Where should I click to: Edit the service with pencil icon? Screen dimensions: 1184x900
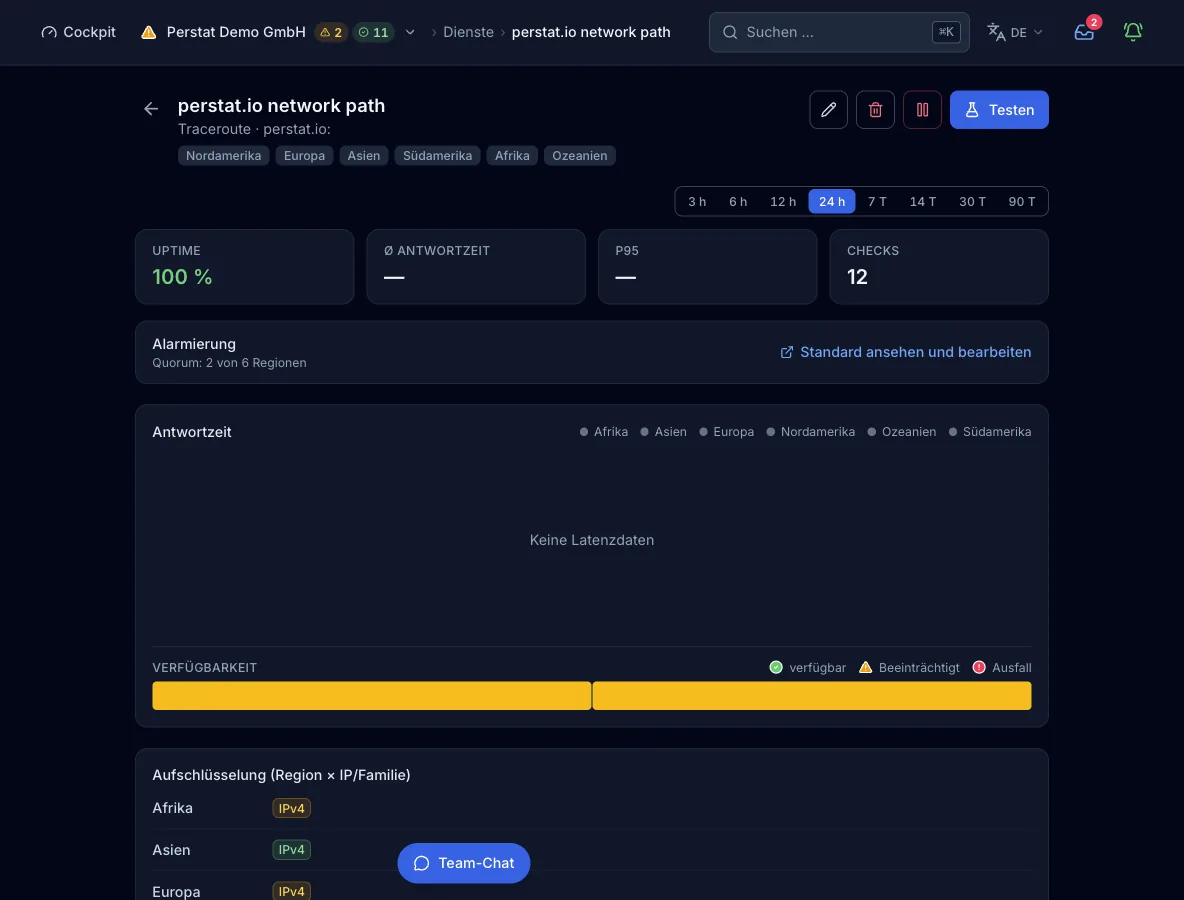(828, 109)
